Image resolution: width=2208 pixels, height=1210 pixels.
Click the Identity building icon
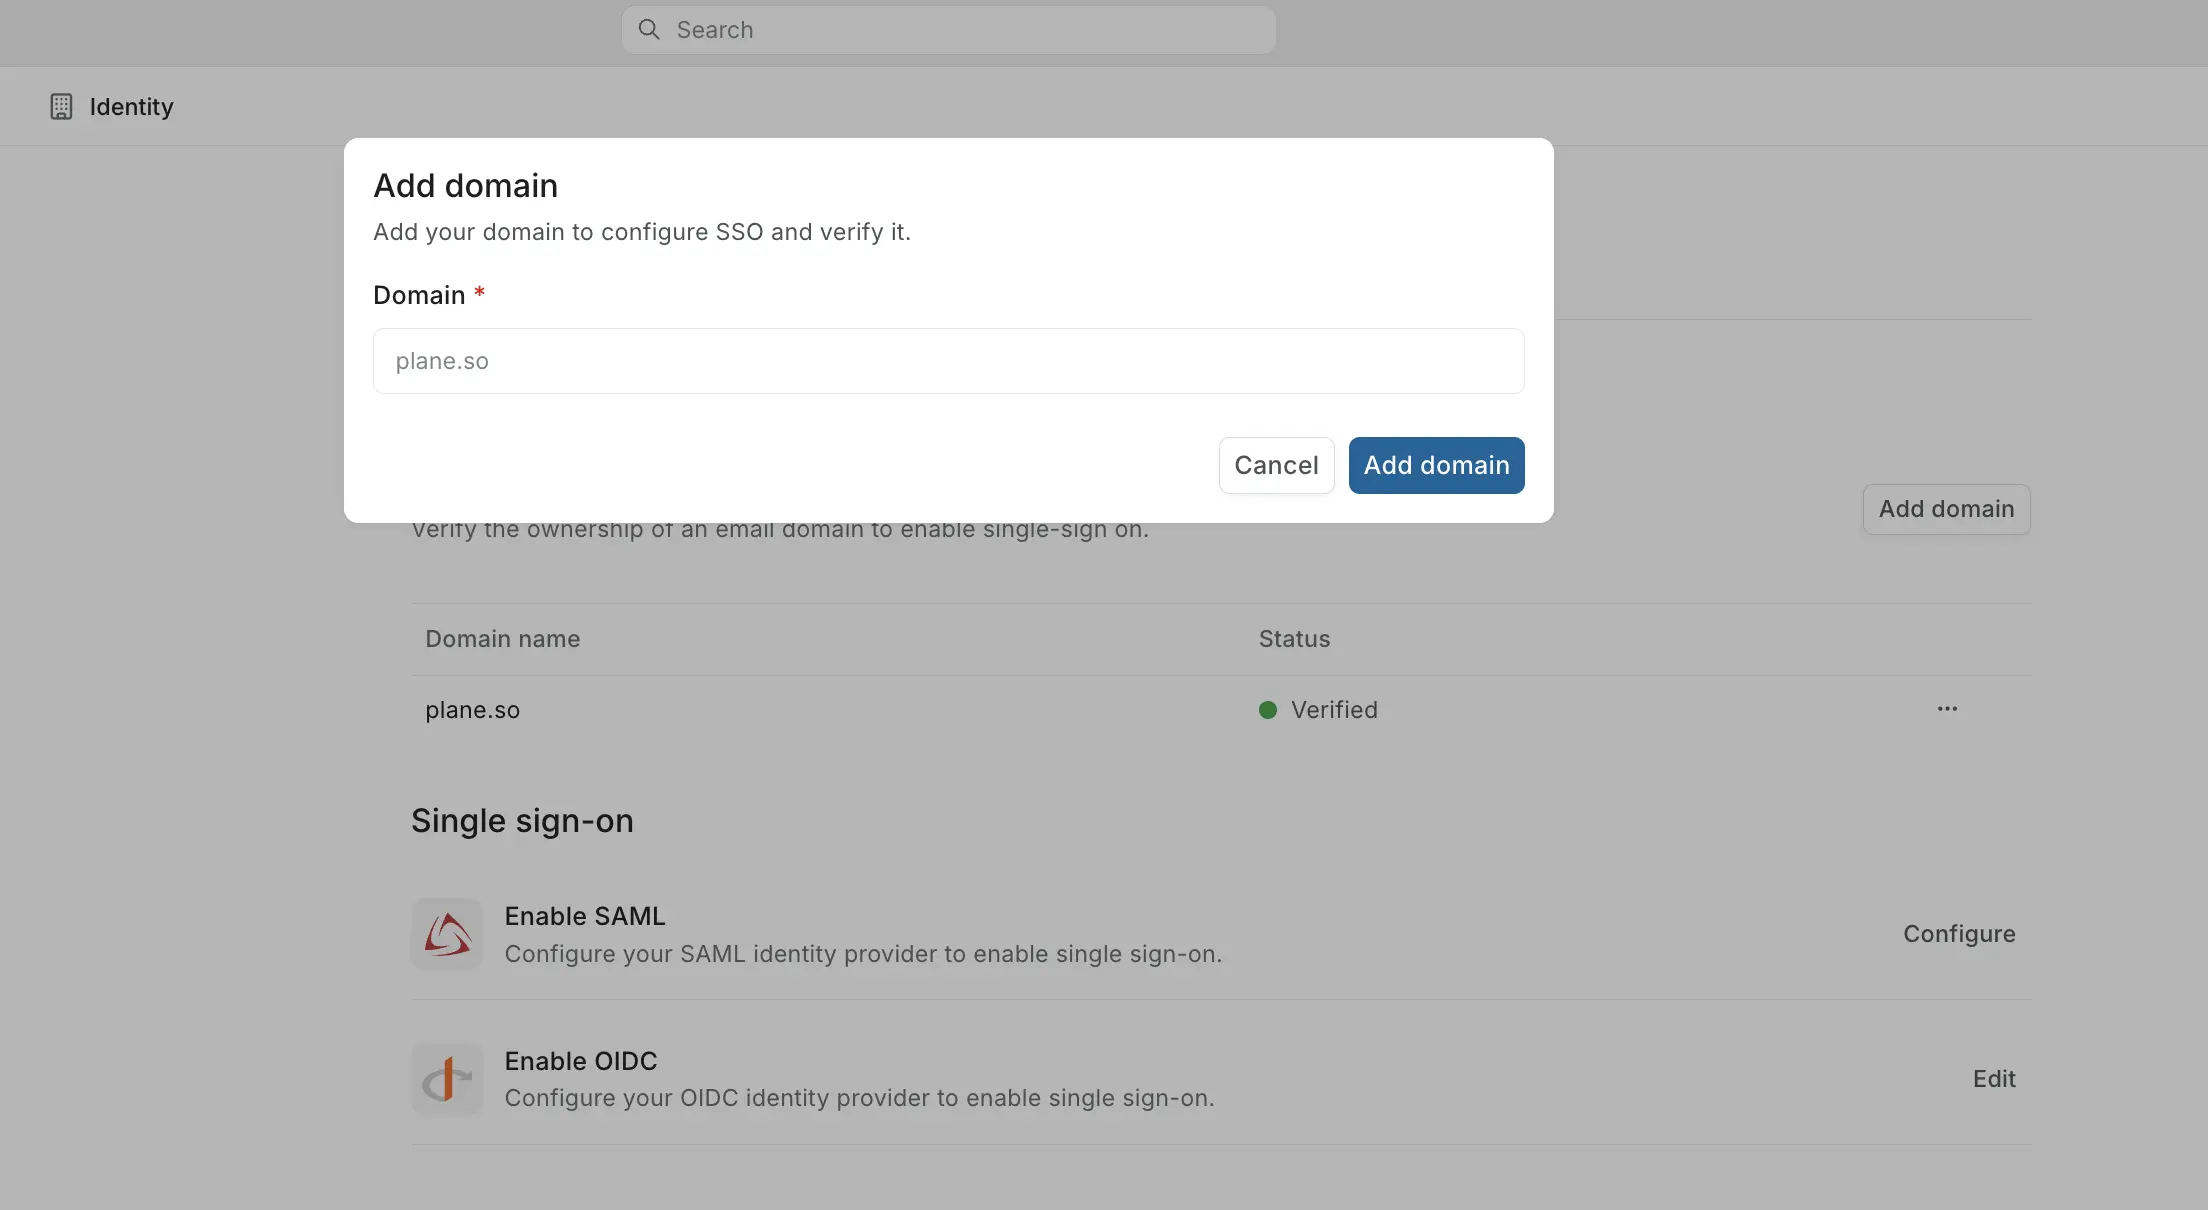pos(61,106)
